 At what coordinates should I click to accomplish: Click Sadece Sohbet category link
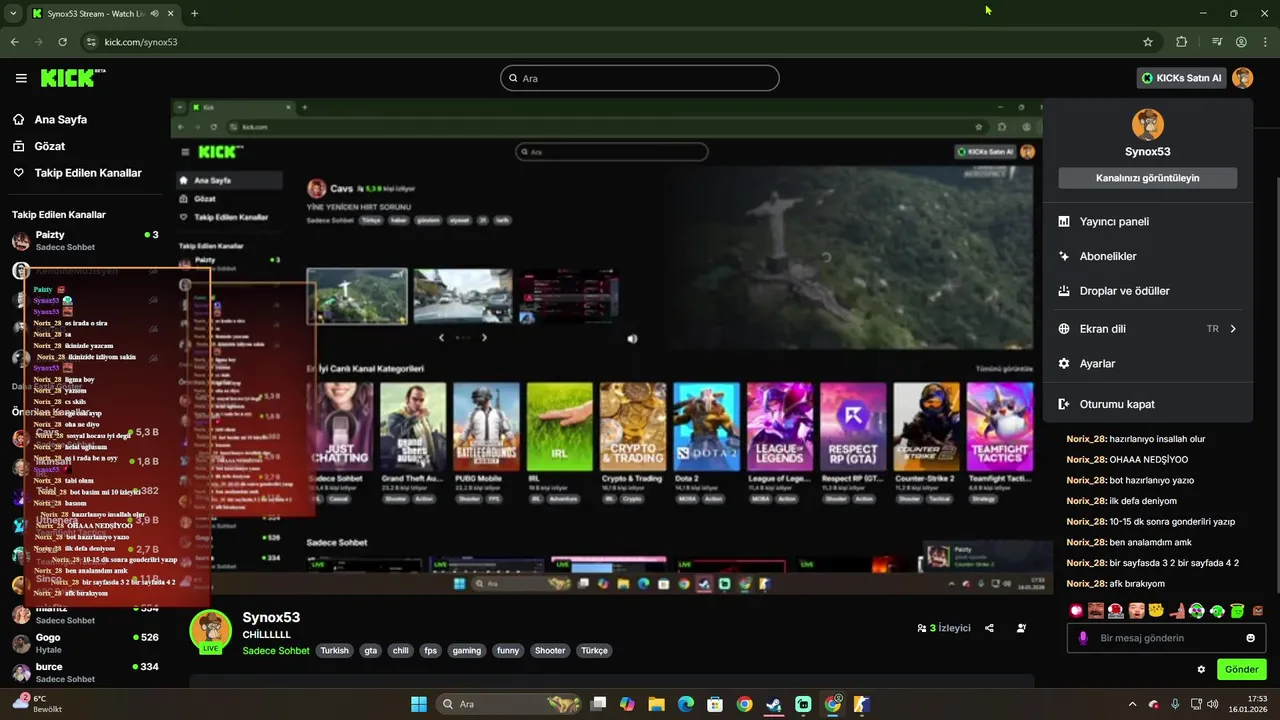(276, 651)
